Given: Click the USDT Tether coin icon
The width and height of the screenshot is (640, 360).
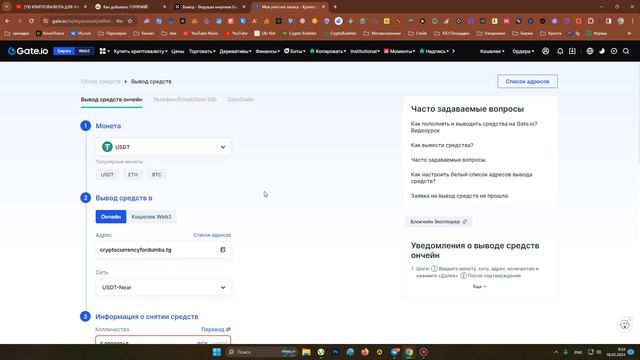Looking at the screenshot, I should click(x=107, y=147).
